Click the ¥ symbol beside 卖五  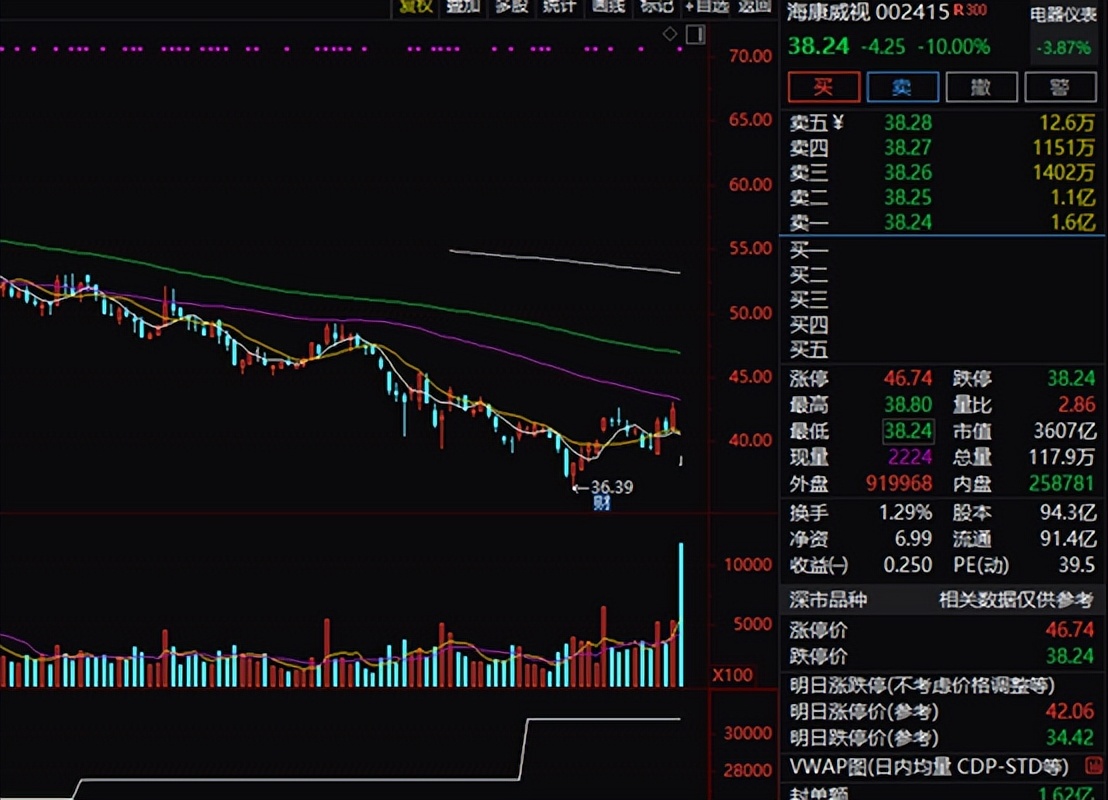click(x=838, y=123)
